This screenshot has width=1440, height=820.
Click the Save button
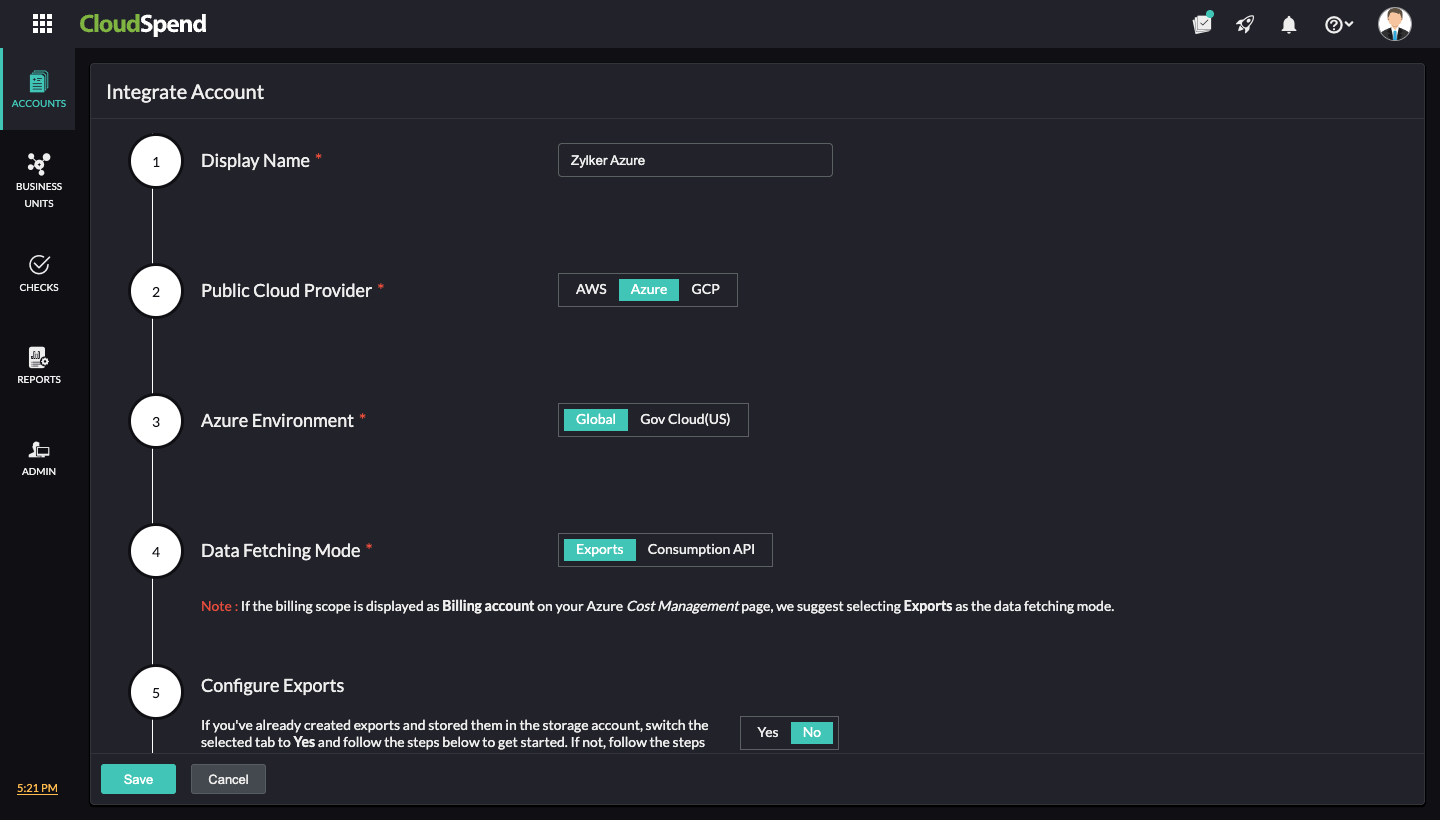[138, 779]
